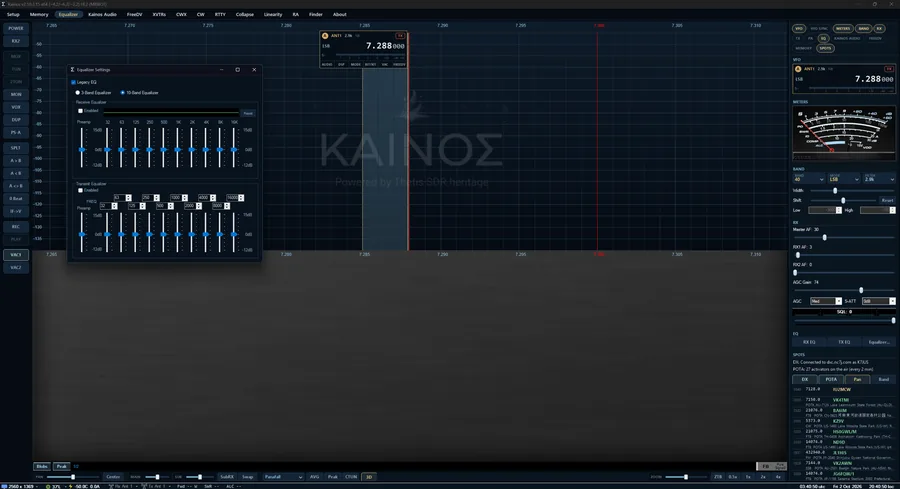This screenshot has width=900, height=489.
Task: Click the stepper arrows of the 16000 frequency field
Action: (x=241, y=197)
